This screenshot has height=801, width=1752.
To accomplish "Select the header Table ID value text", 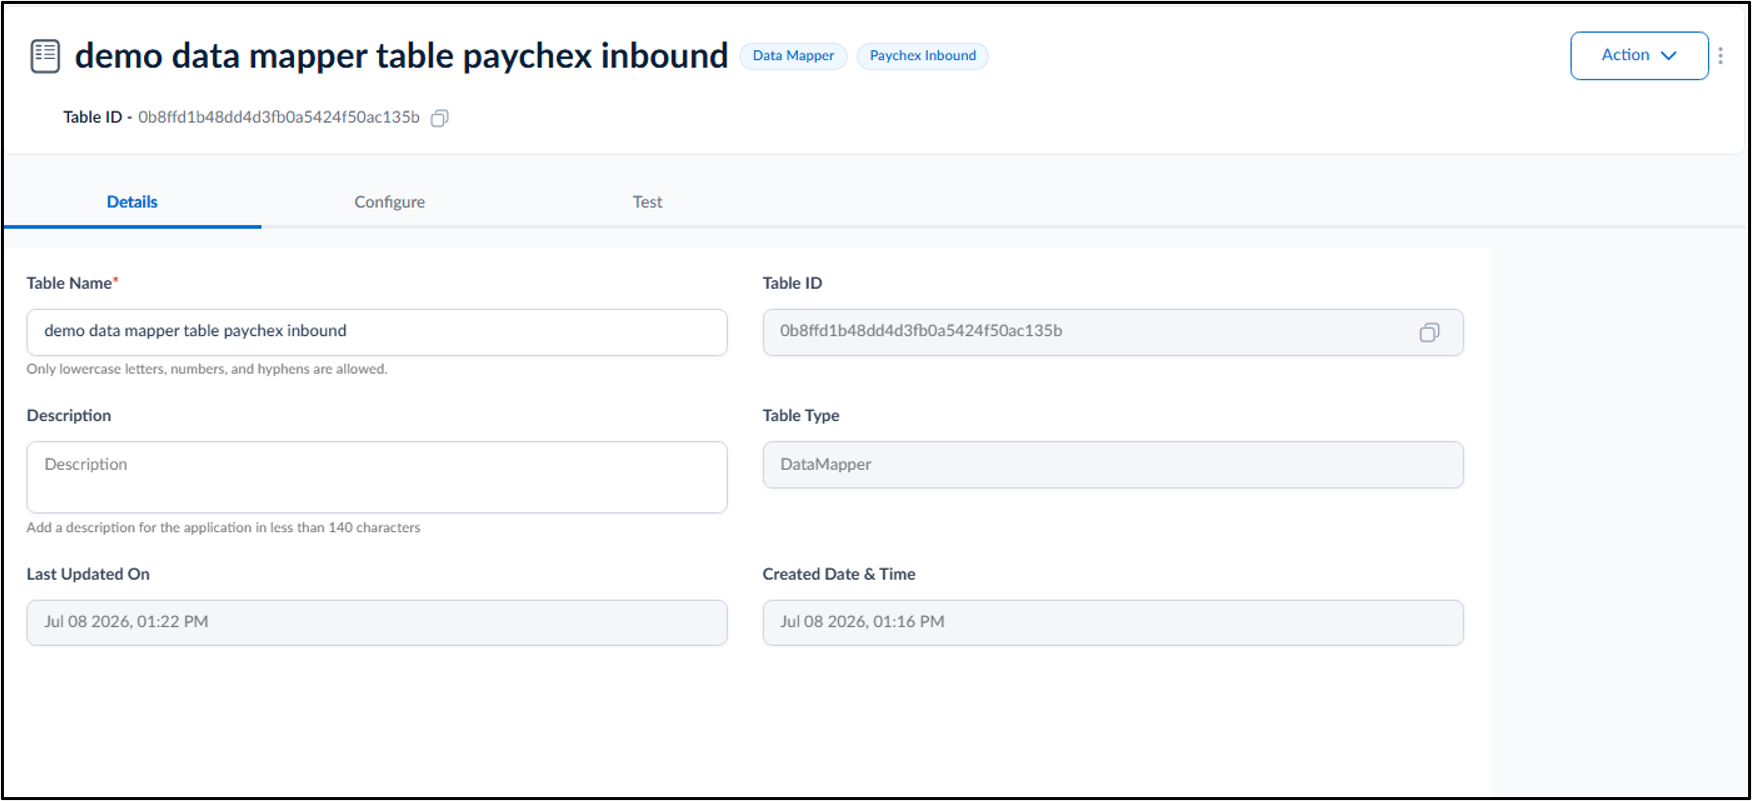I will click(279, 117).
